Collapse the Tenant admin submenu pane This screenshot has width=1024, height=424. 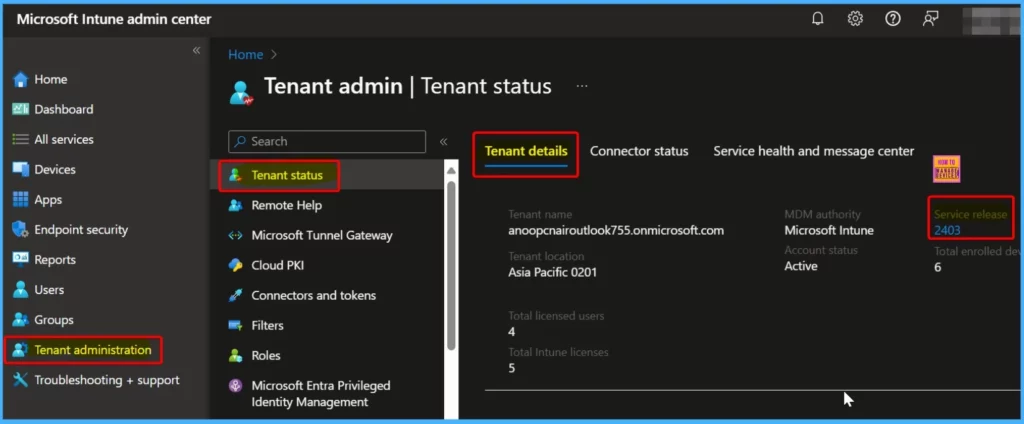443,142
